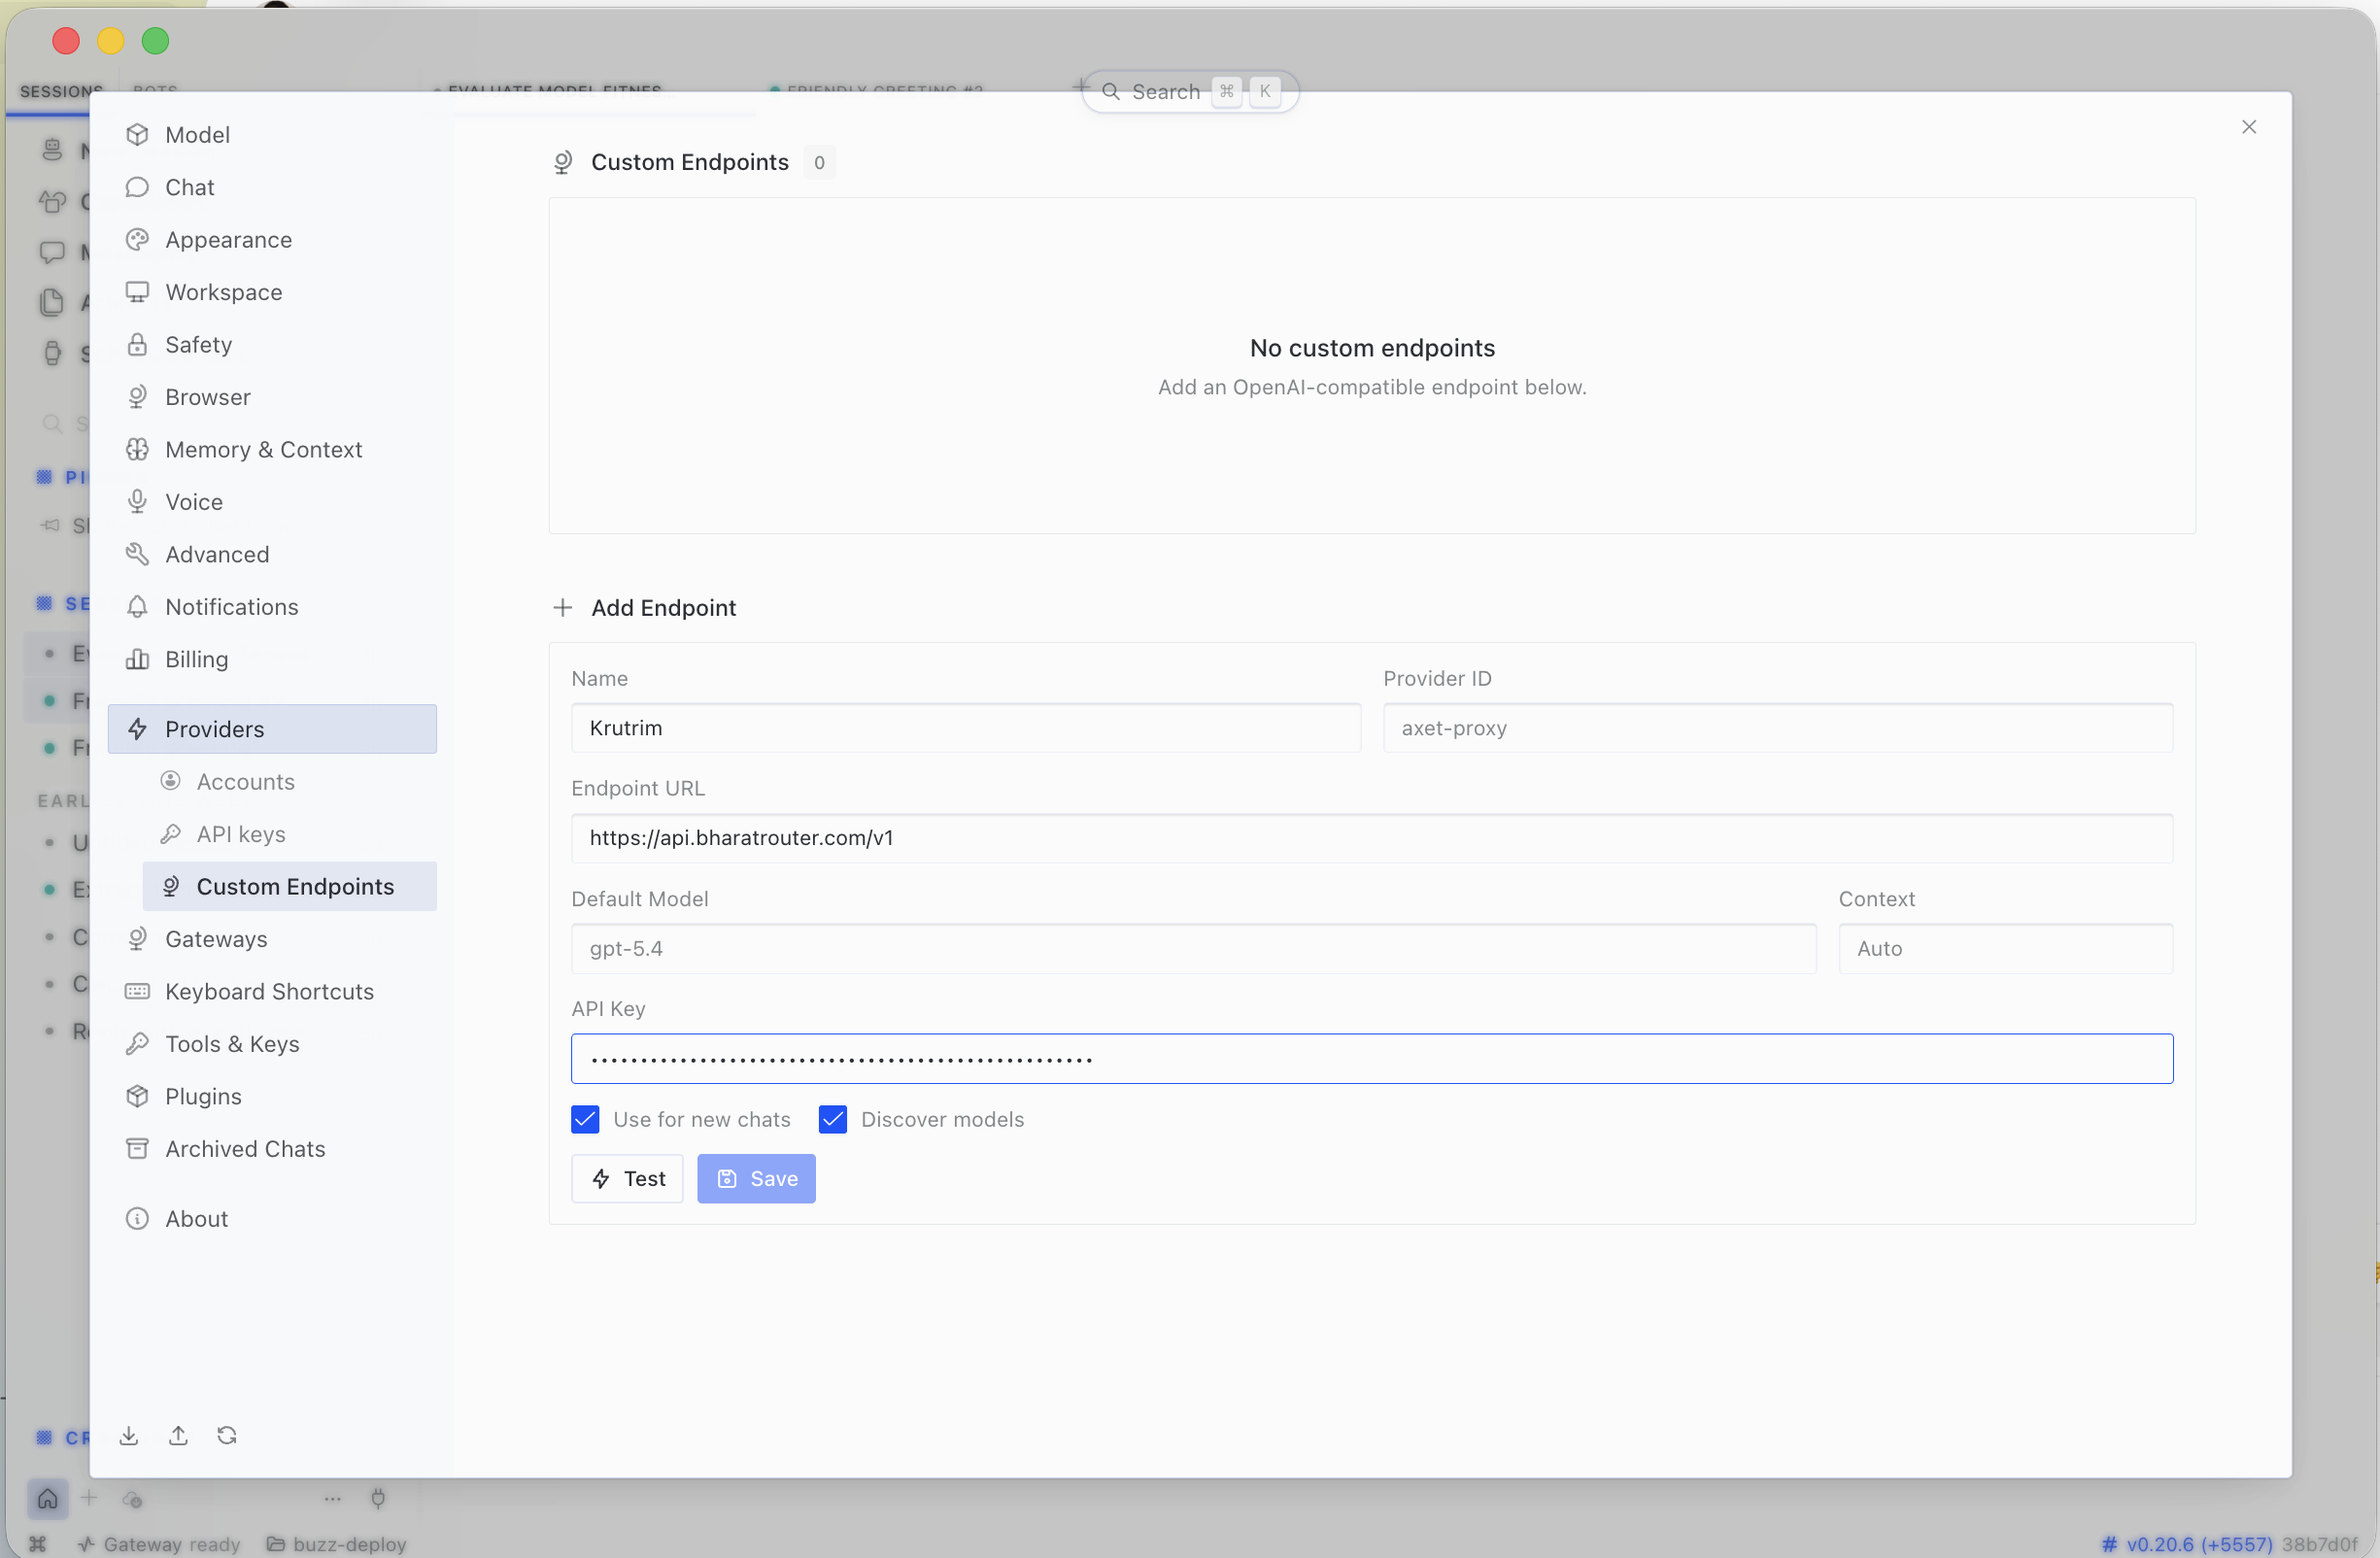
Task: Click the home icon in bottom bar
Action: (x=47, y=1499)
